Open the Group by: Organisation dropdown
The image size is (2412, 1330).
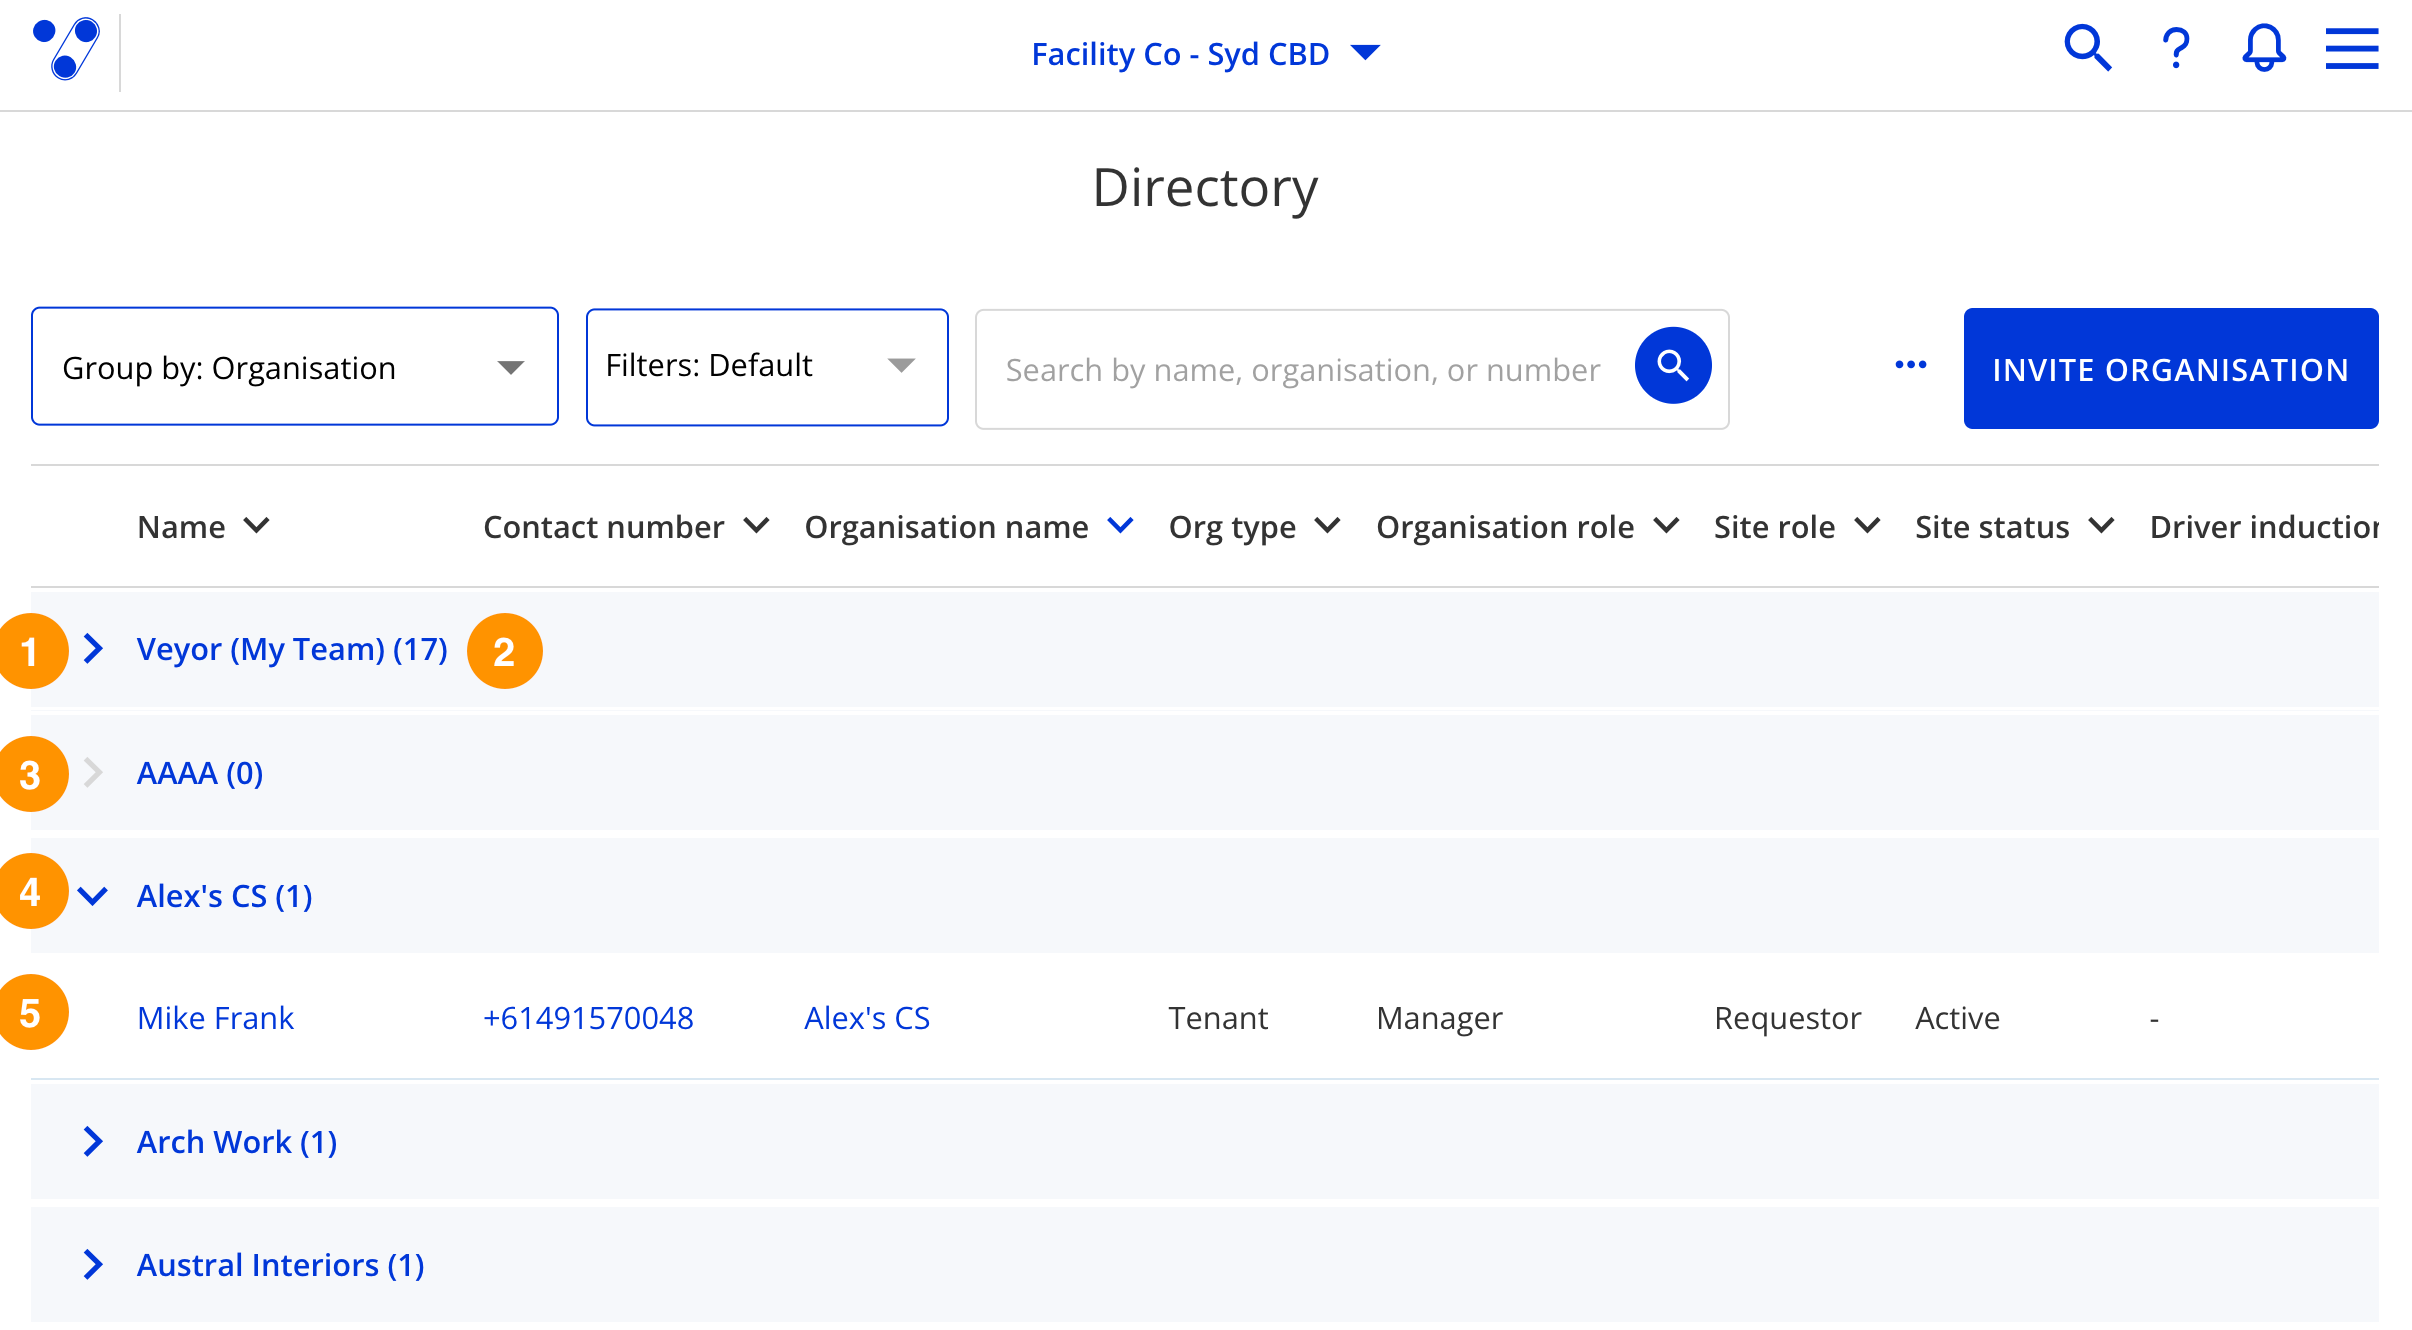pyautogui.click(x=294, y=366)
